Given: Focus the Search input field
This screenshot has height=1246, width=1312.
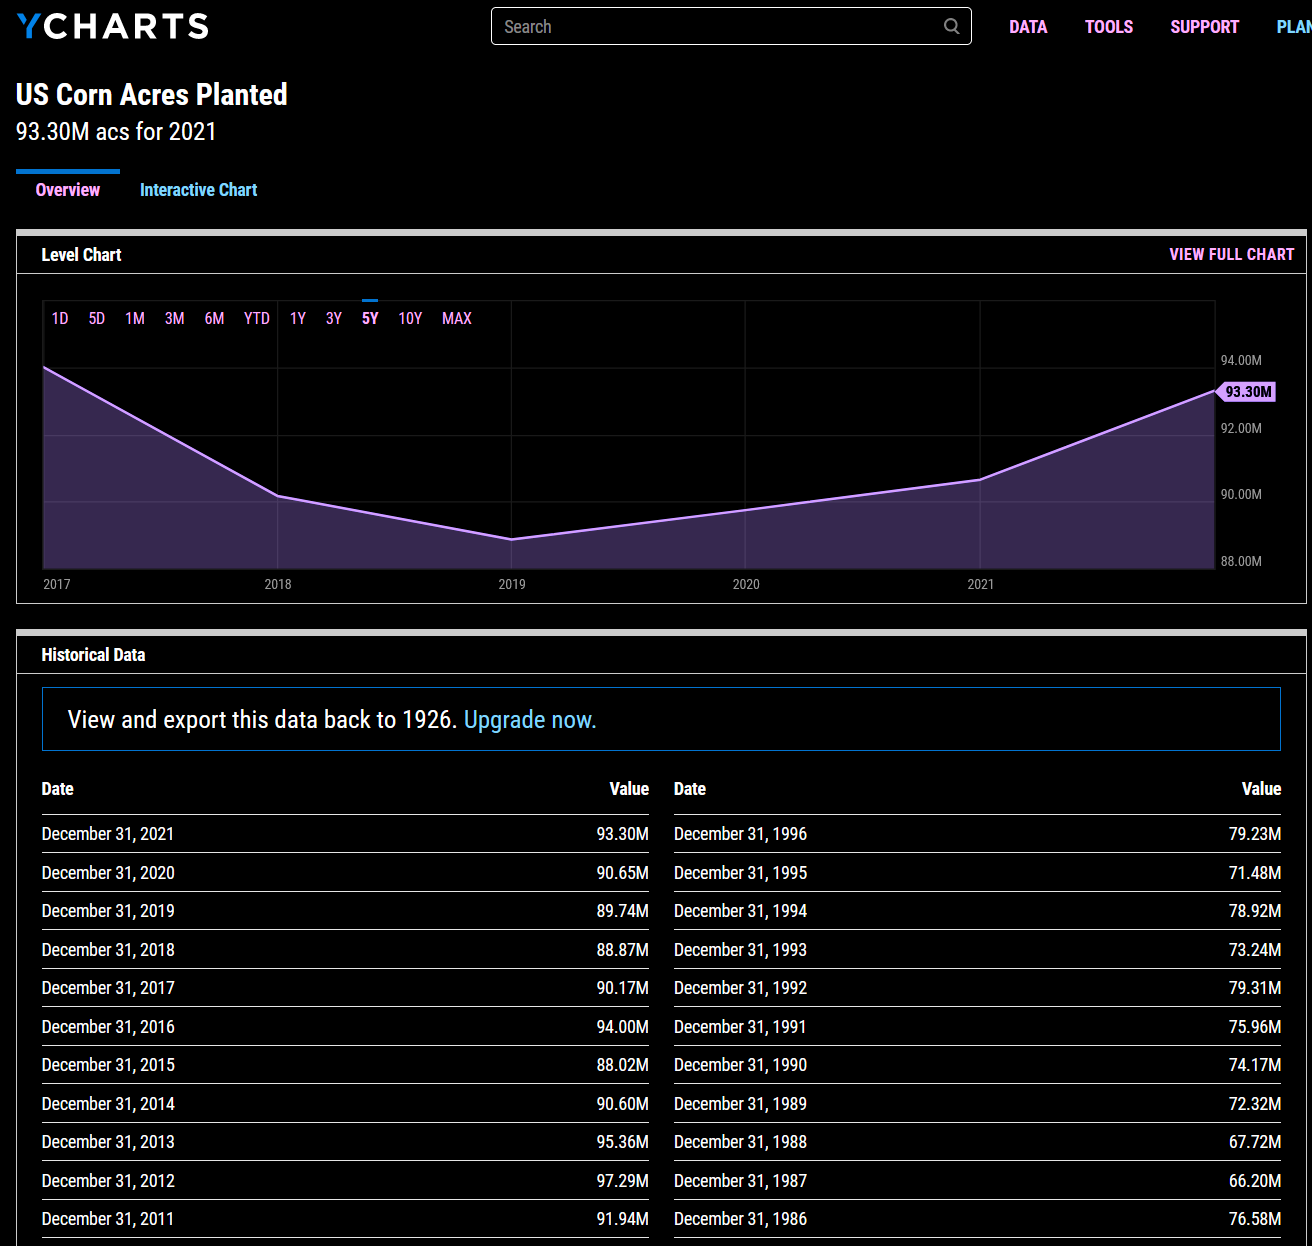Looking at the screenshot, I should pyautogui.click(x=731, y=26).
